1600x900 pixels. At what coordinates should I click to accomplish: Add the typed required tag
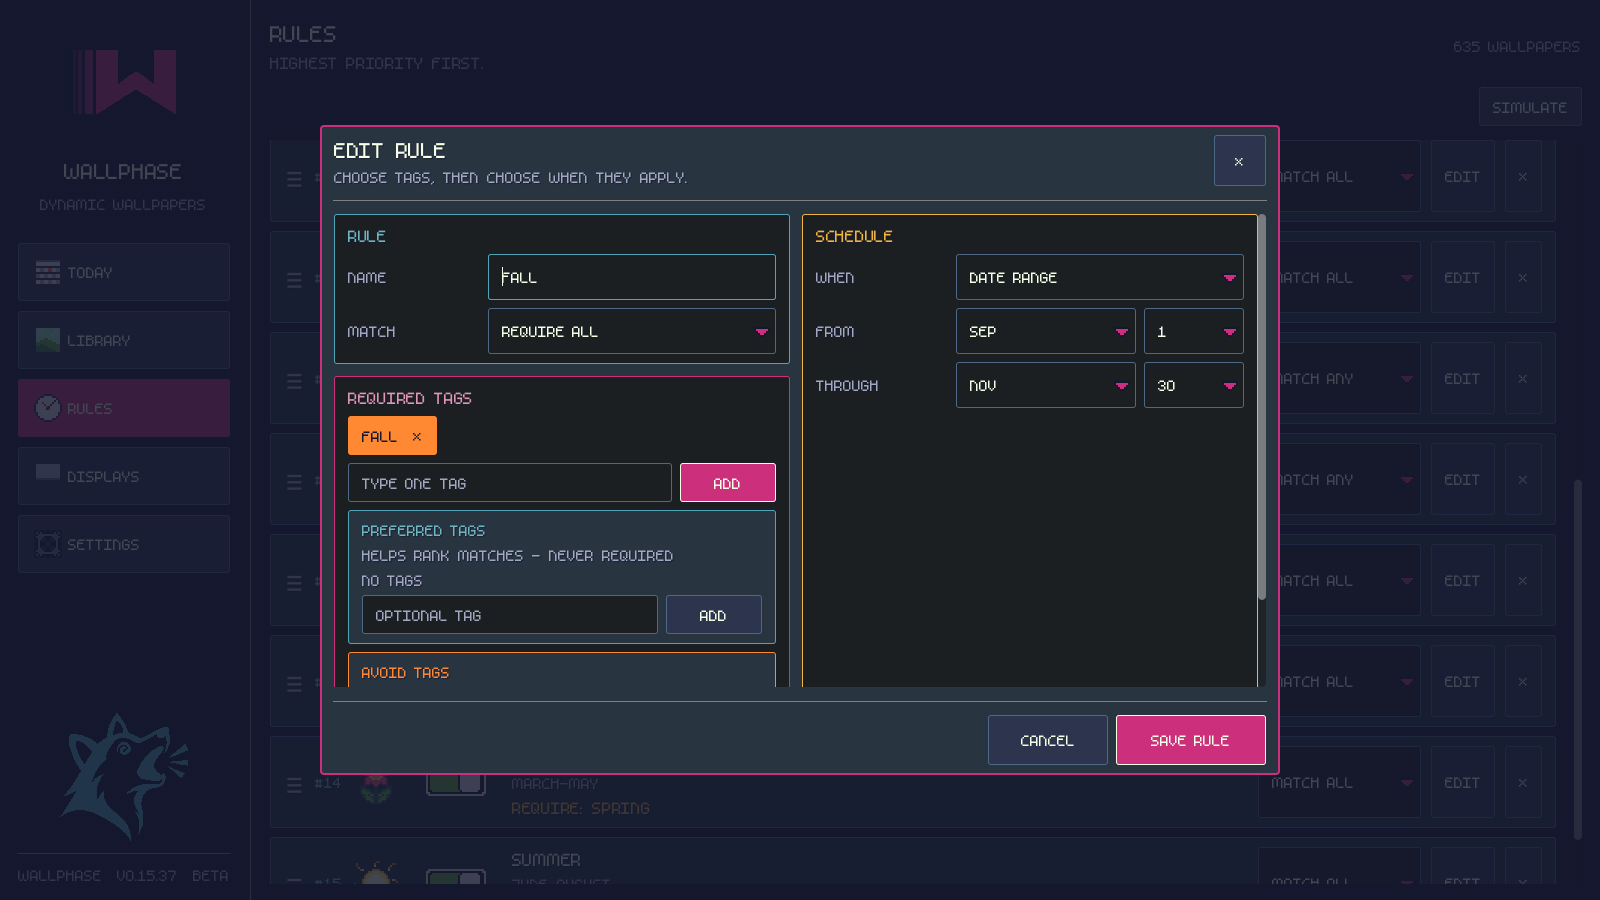tap(728, 483)
